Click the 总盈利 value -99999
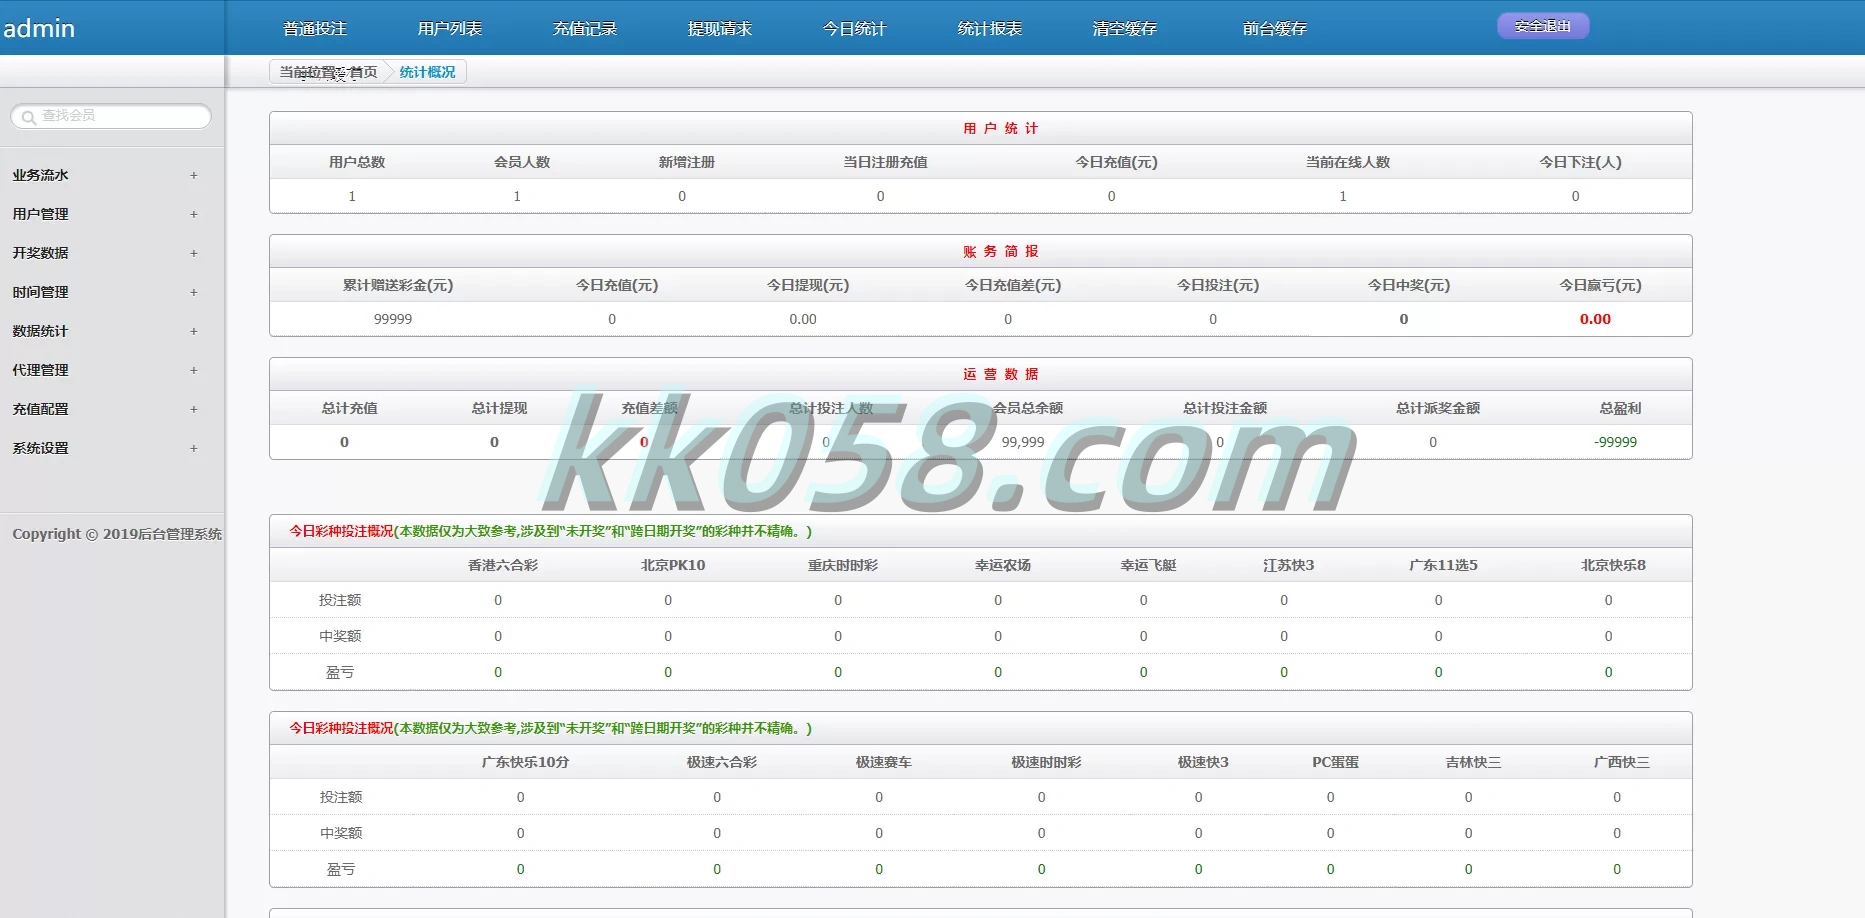 (x=1616, y=442)
